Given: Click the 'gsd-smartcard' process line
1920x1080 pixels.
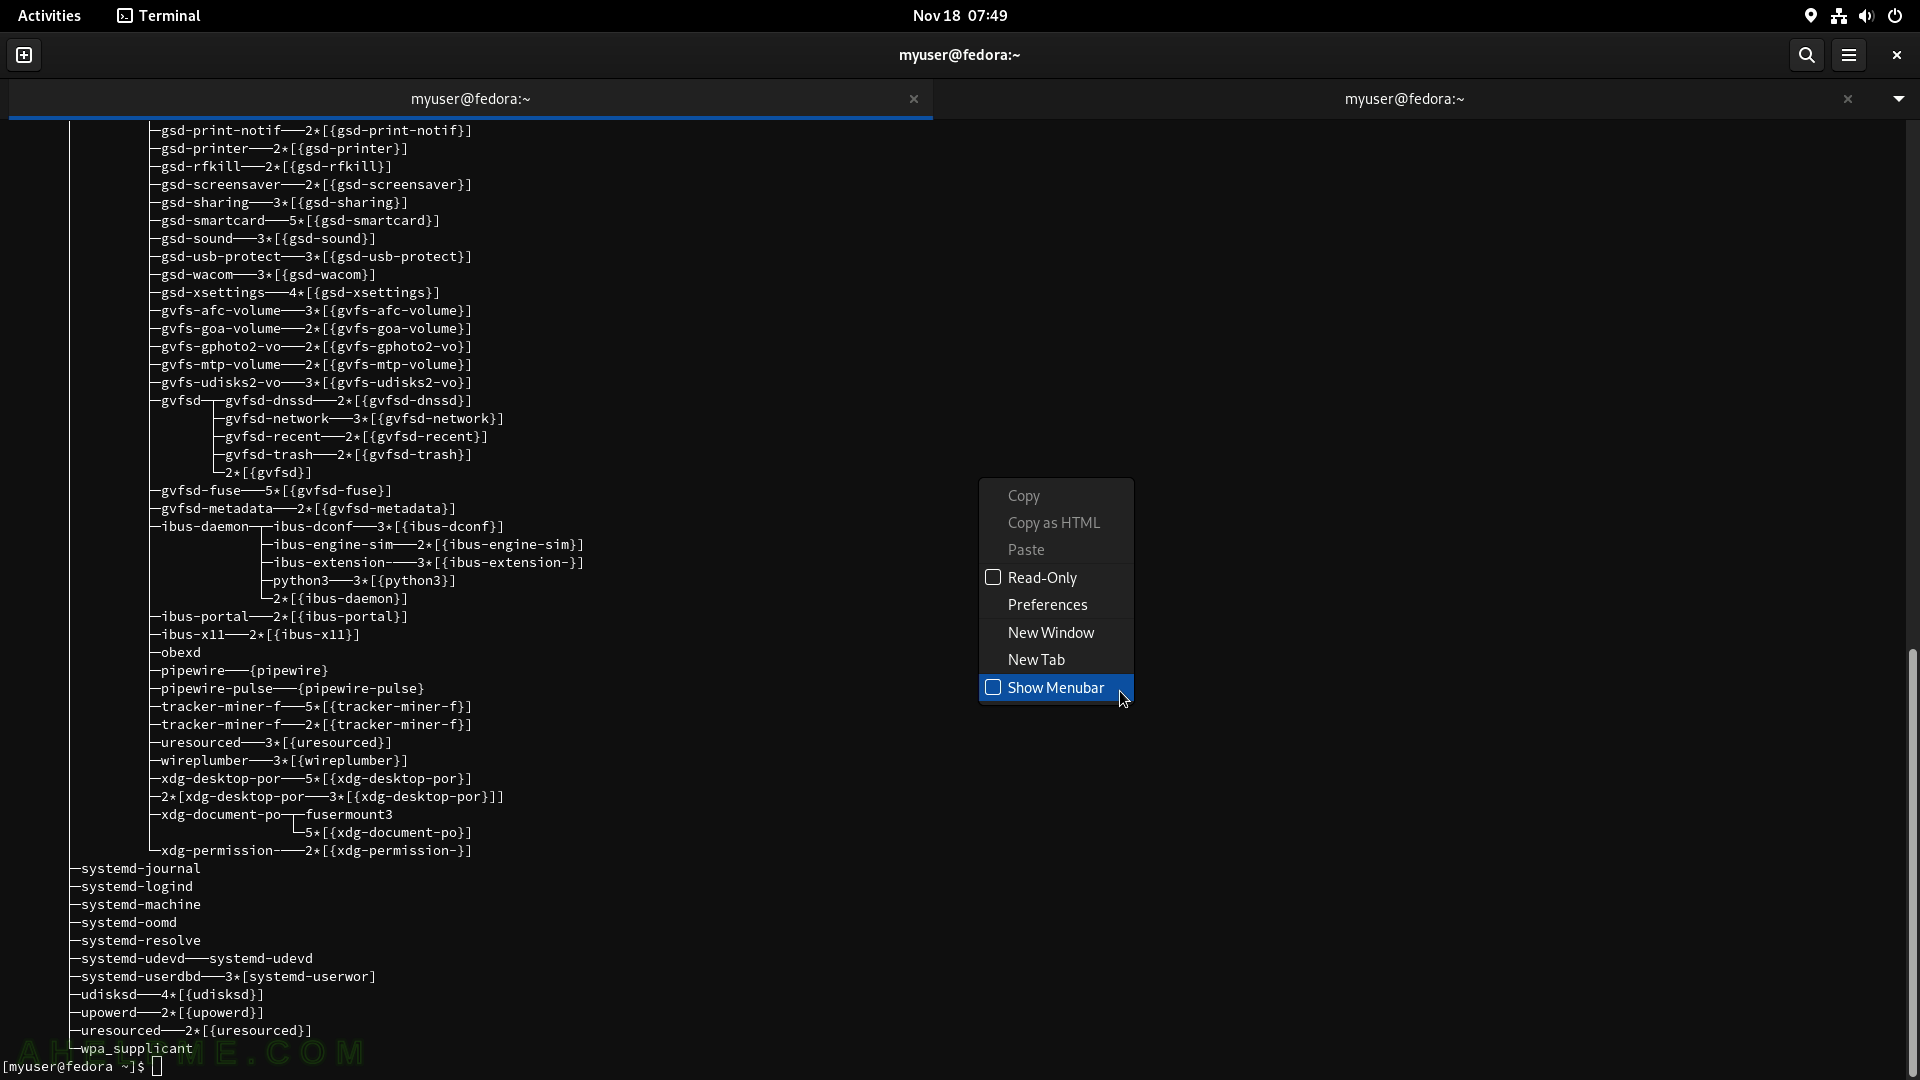Looking at the screenshot, I should (x=300, y=220).
